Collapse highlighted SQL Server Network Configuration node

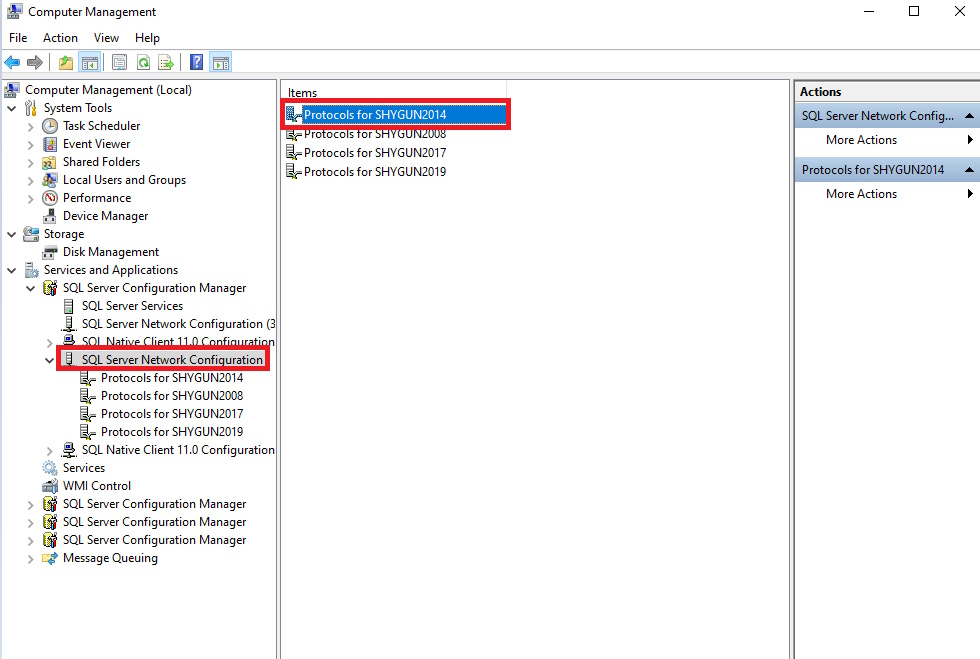click(49, 360)
